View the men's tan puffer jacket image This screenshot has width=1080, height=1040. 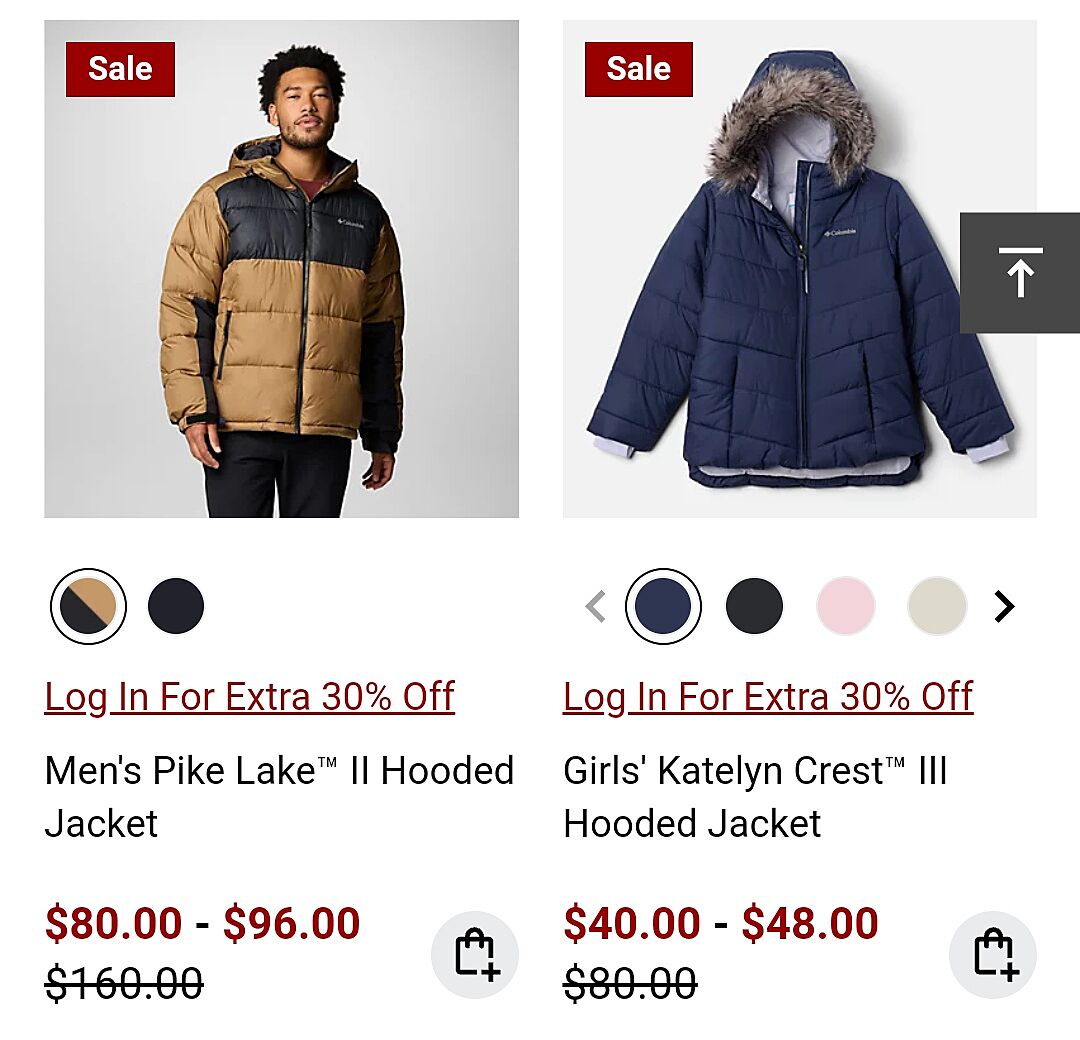(281, 269)
